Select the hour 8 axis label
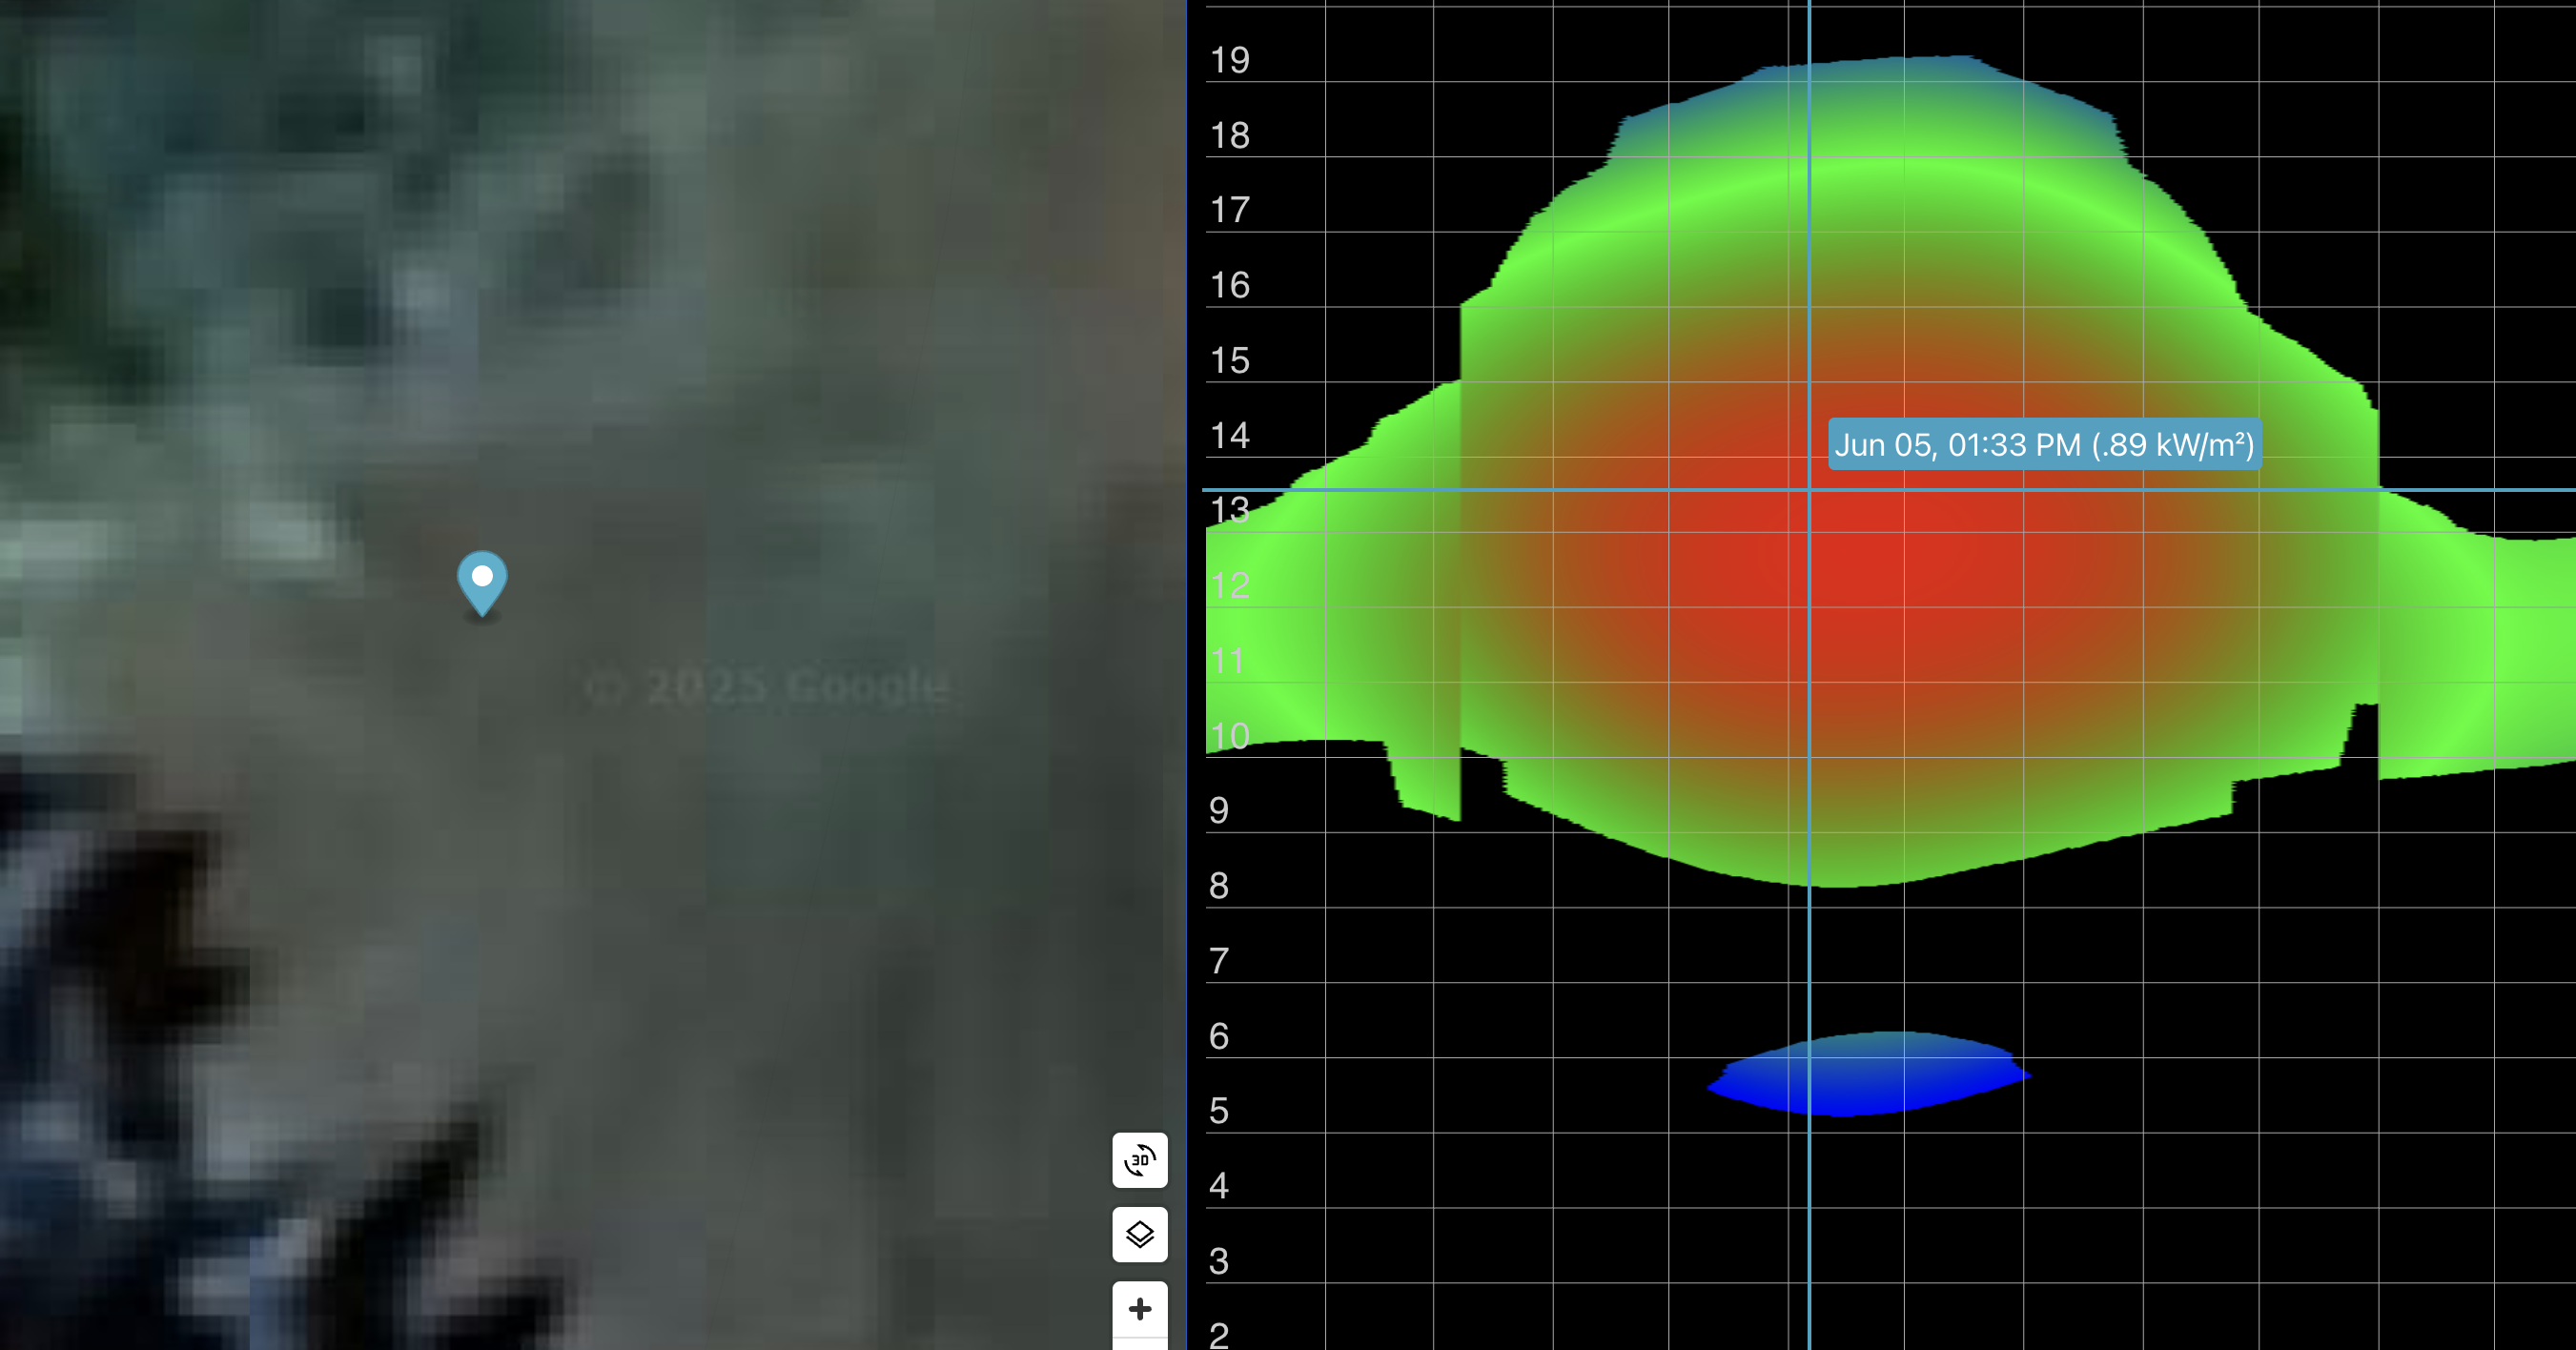The image size is (2576, 1350). (x=1219, y=885)
